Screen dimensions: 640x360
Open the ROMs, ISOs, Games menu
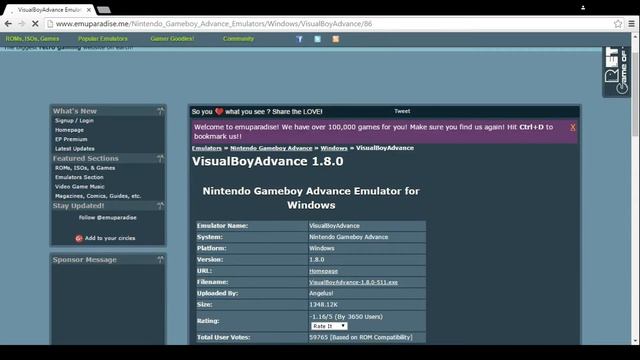point(32,39)
